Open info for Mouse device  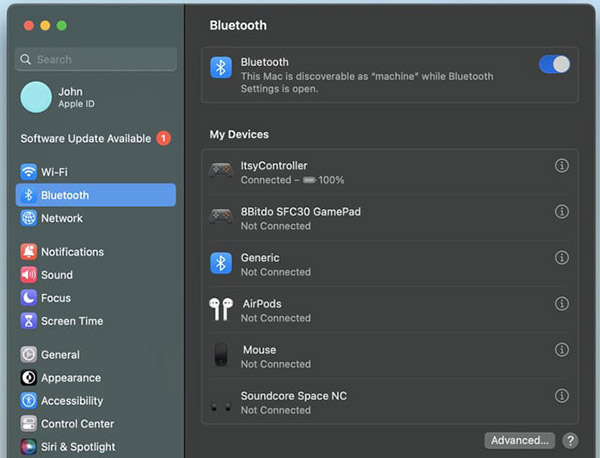pyautogui.click(x=561, y=350)
